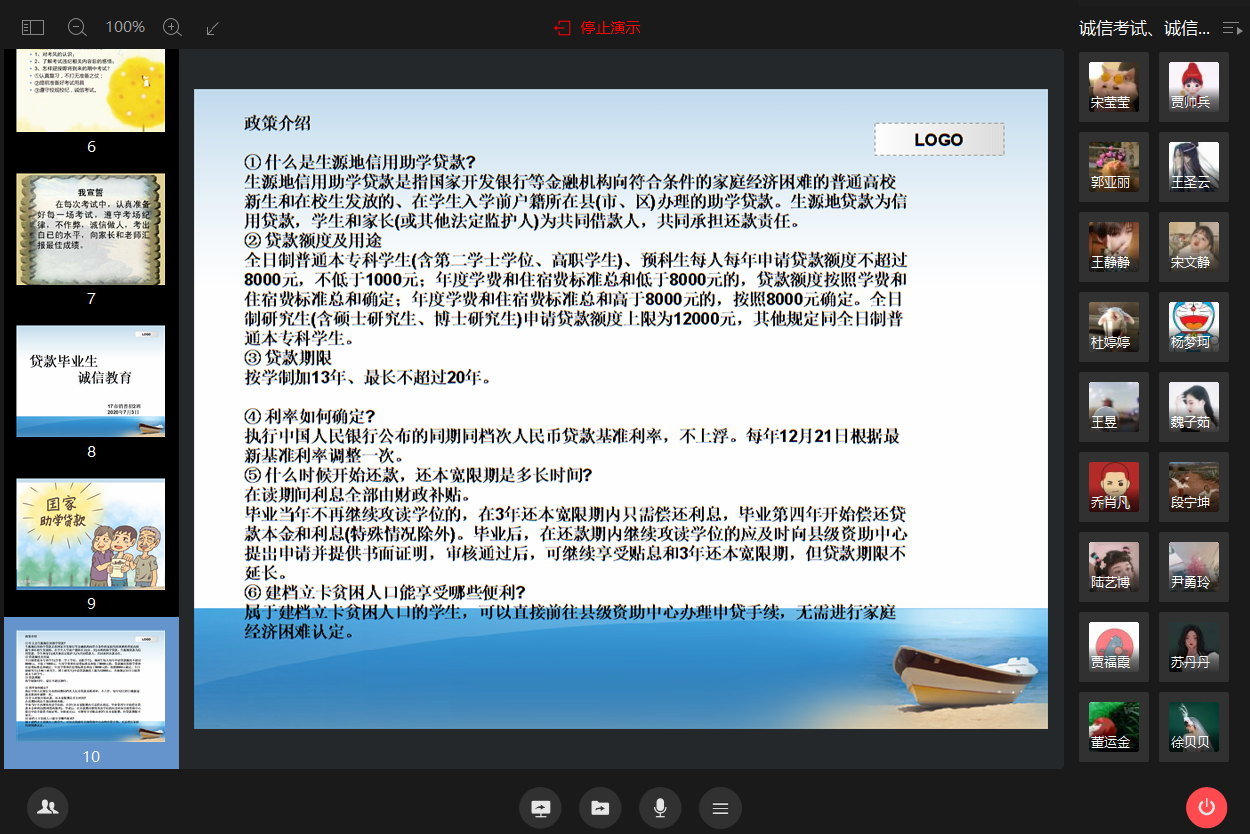The image size is (1250, 834).
Task: Click the red power button to leave
Action: click(1206, 808)
